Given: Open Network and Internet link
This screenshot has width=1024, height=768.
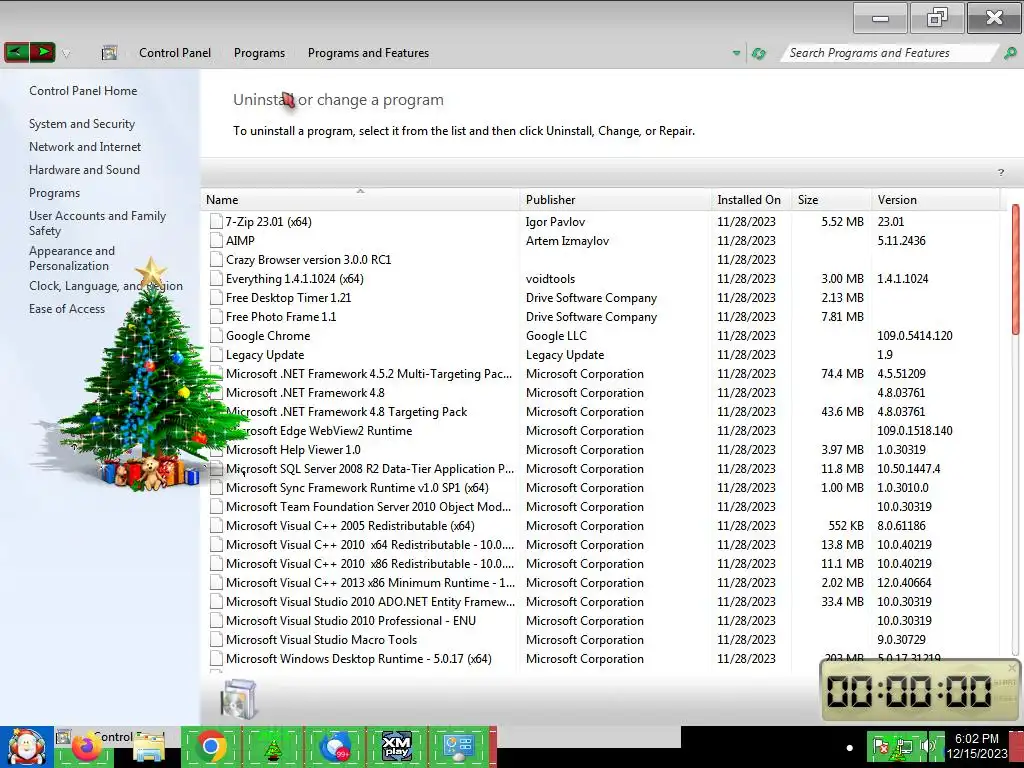Looking at the screenshot, I should [85, 147].
